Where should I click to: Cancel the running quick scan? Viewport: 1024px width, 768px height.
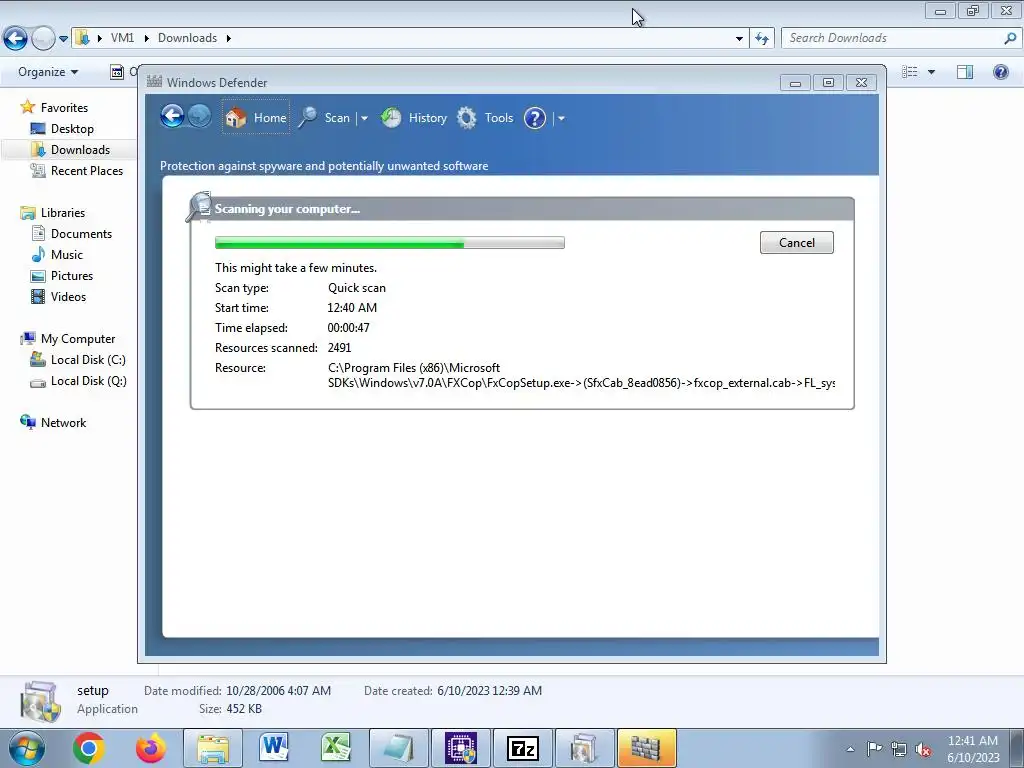797,242
